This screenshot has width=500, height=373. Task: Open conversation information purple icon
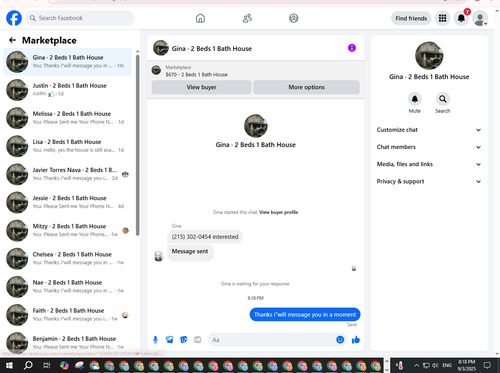[352, 48]
